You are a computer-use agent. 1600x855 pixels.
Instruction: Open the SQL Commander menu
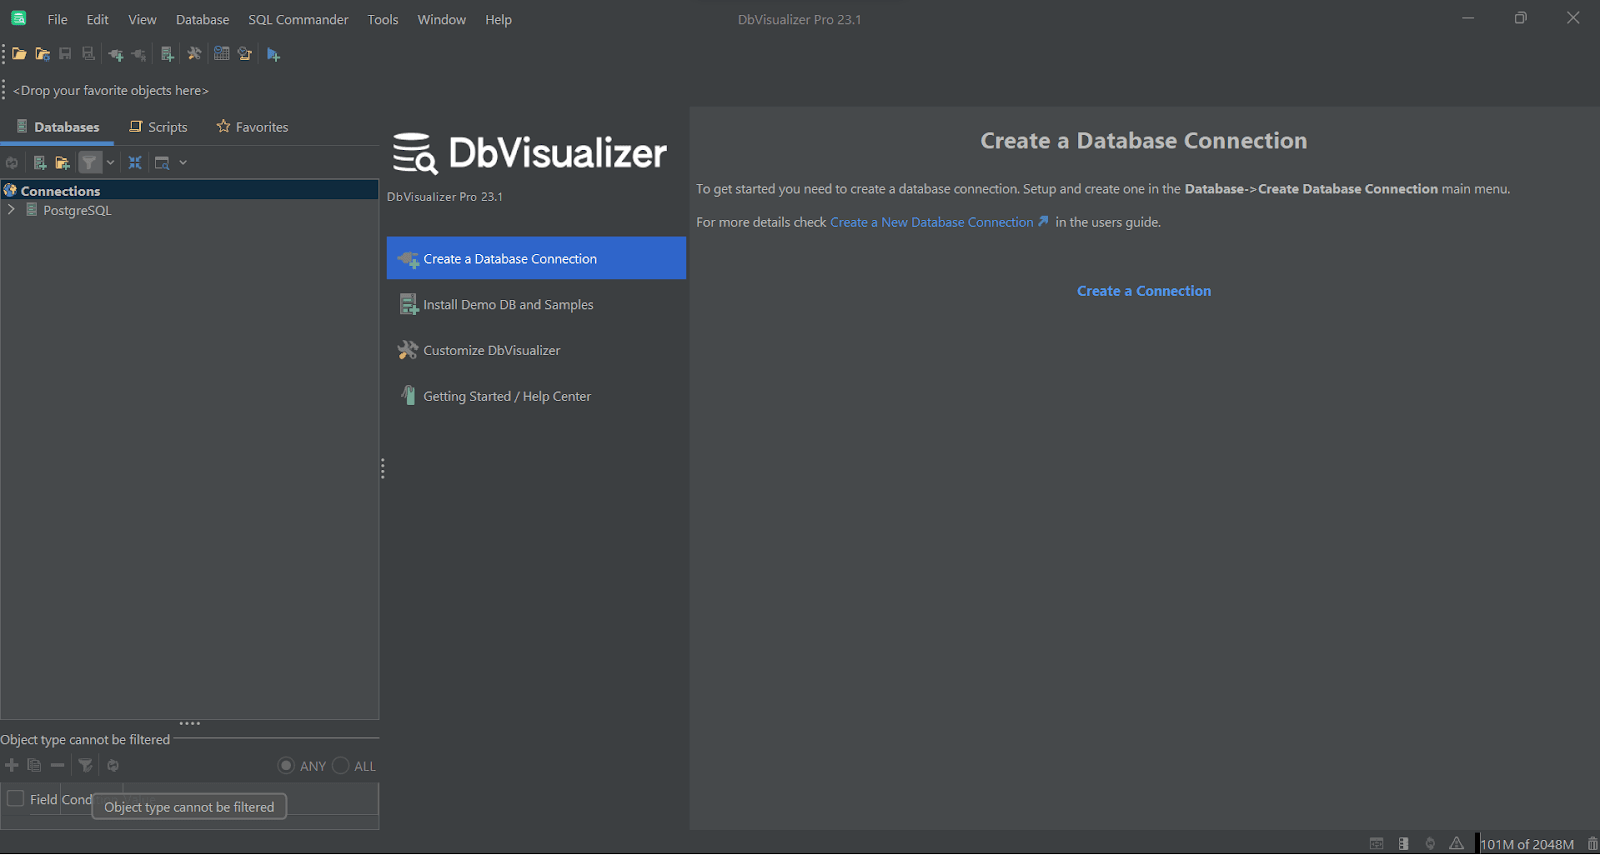(x=298, y=20)
